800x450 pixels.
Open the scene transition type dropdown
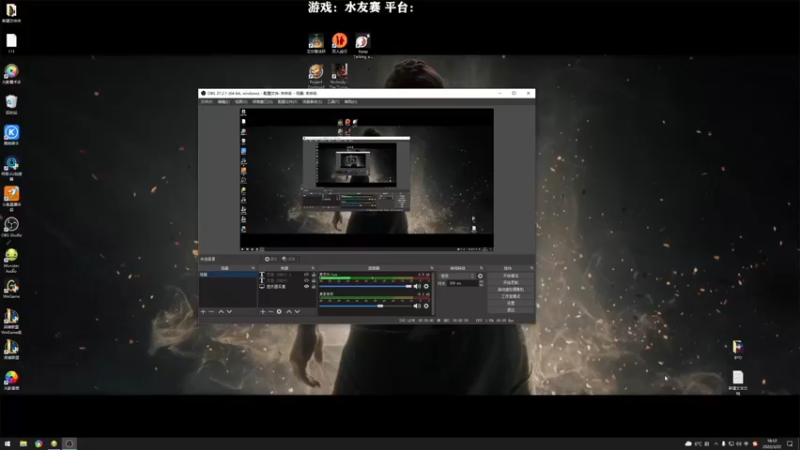coord(457,276)
